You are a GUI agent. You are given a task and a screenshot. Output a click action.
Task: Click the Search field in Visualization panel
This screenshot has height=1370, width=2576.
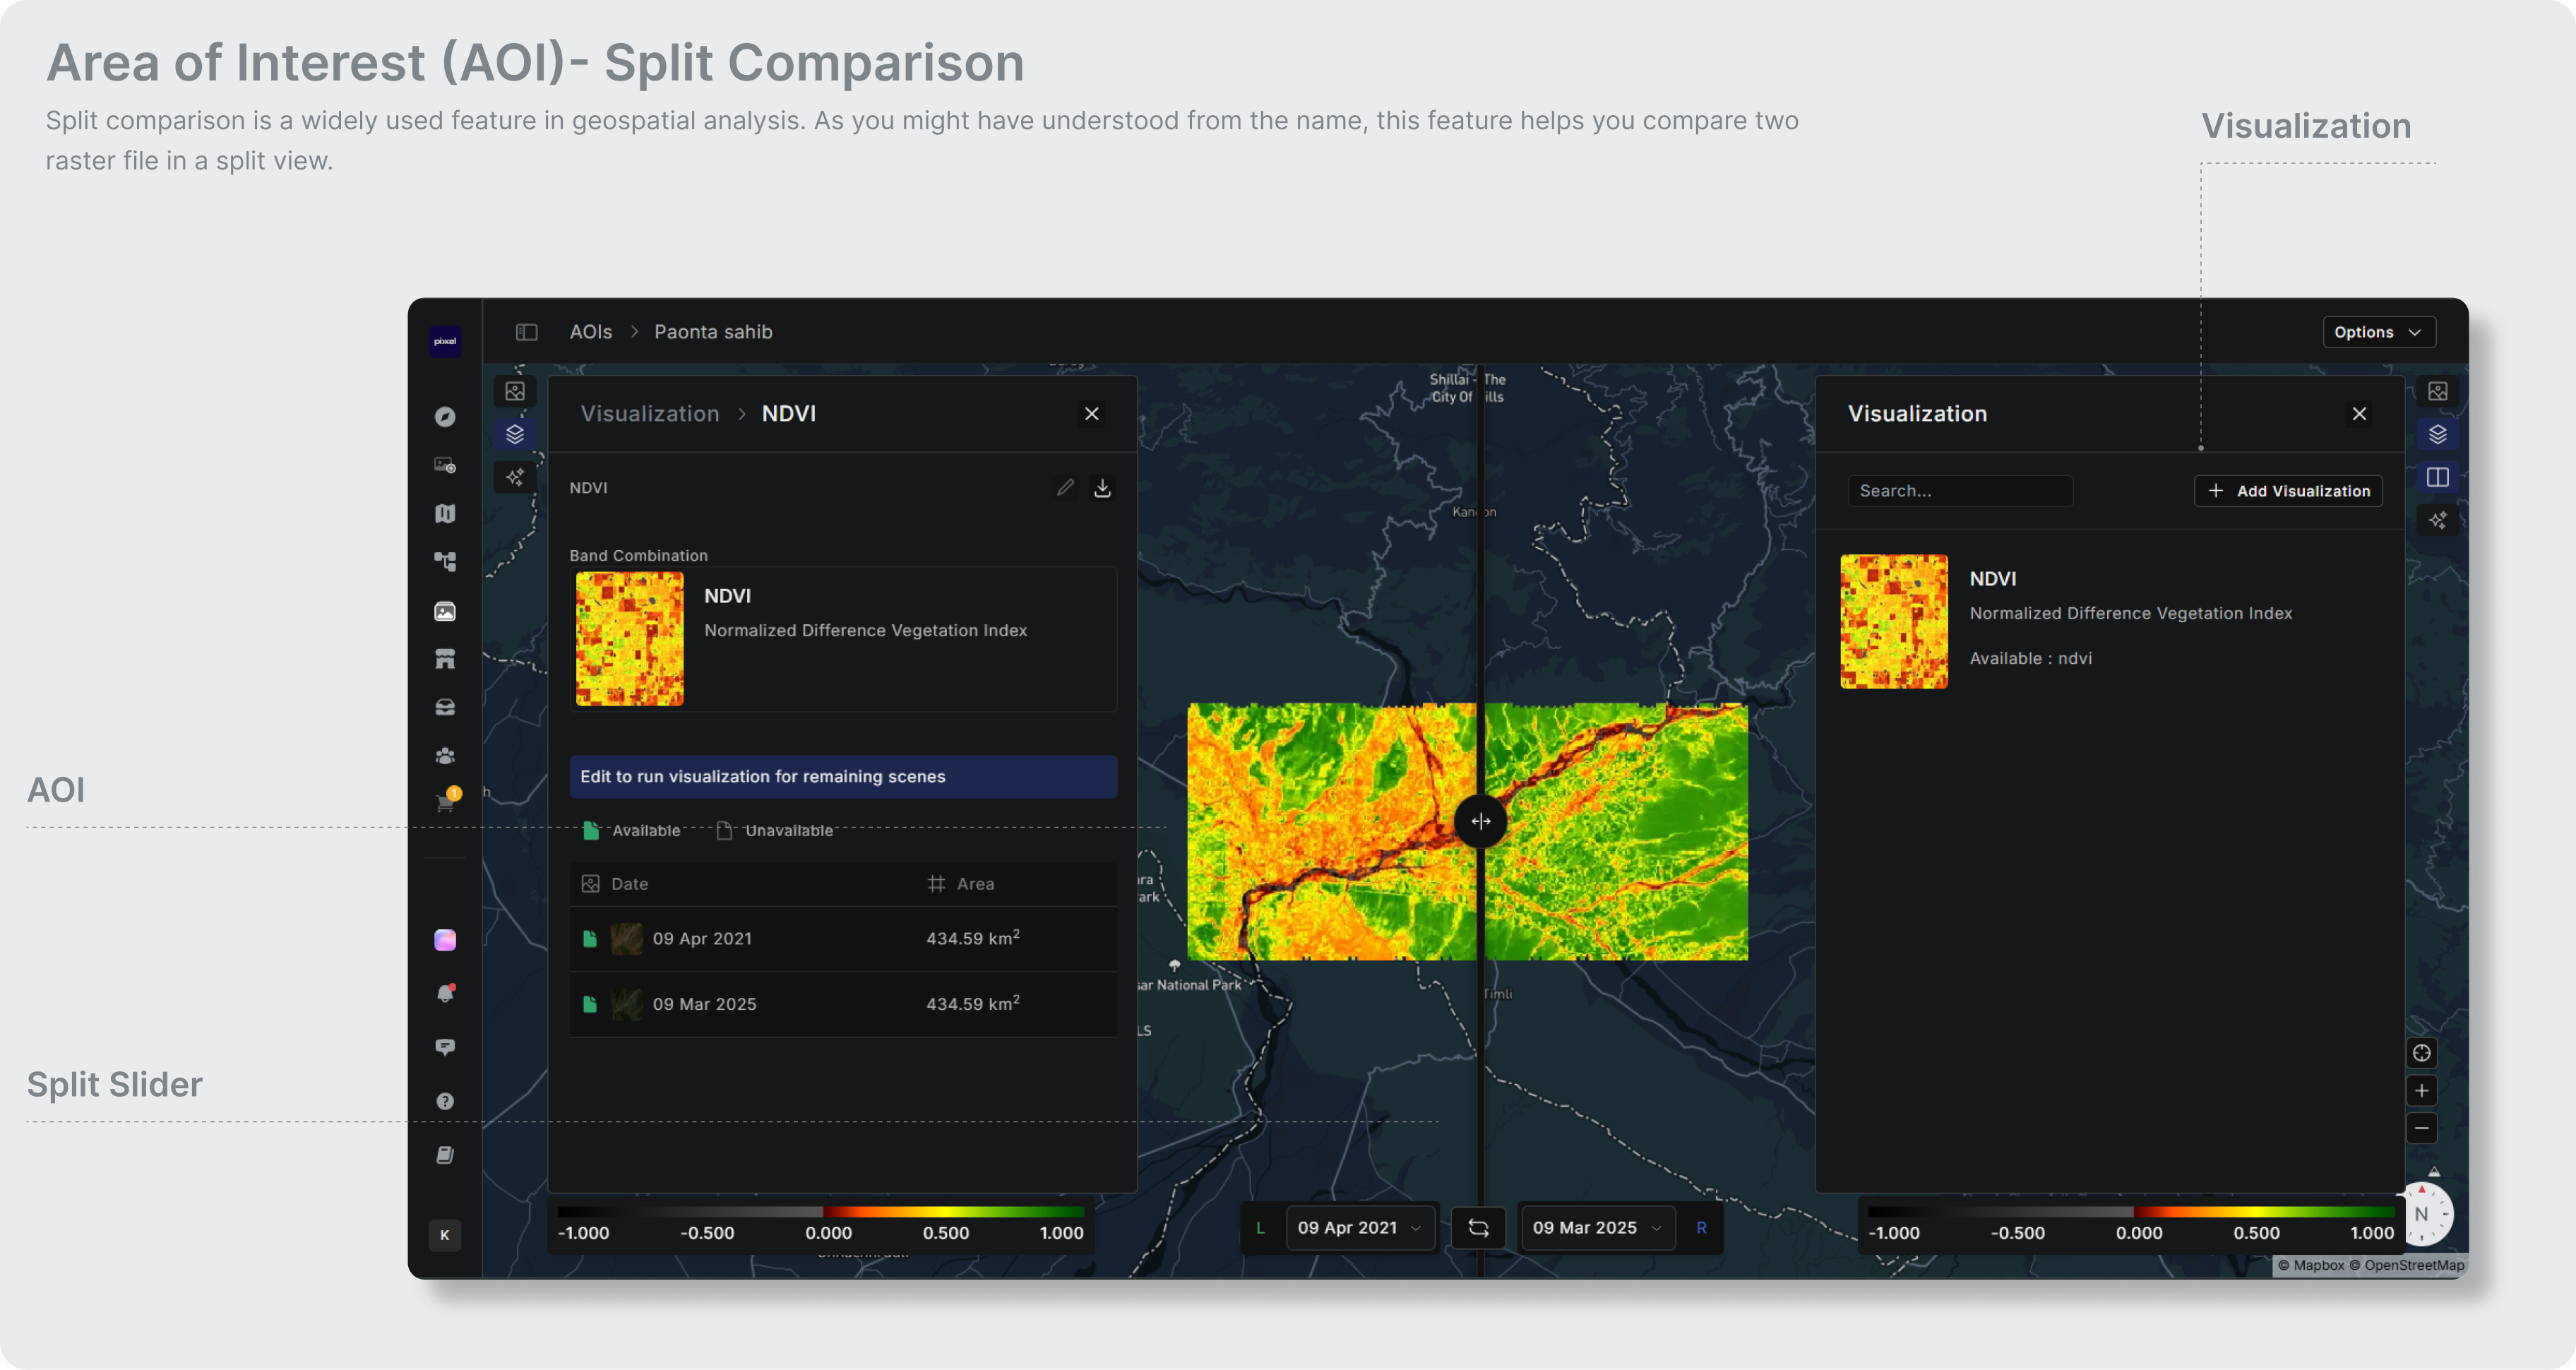(x=1959, y=491)
